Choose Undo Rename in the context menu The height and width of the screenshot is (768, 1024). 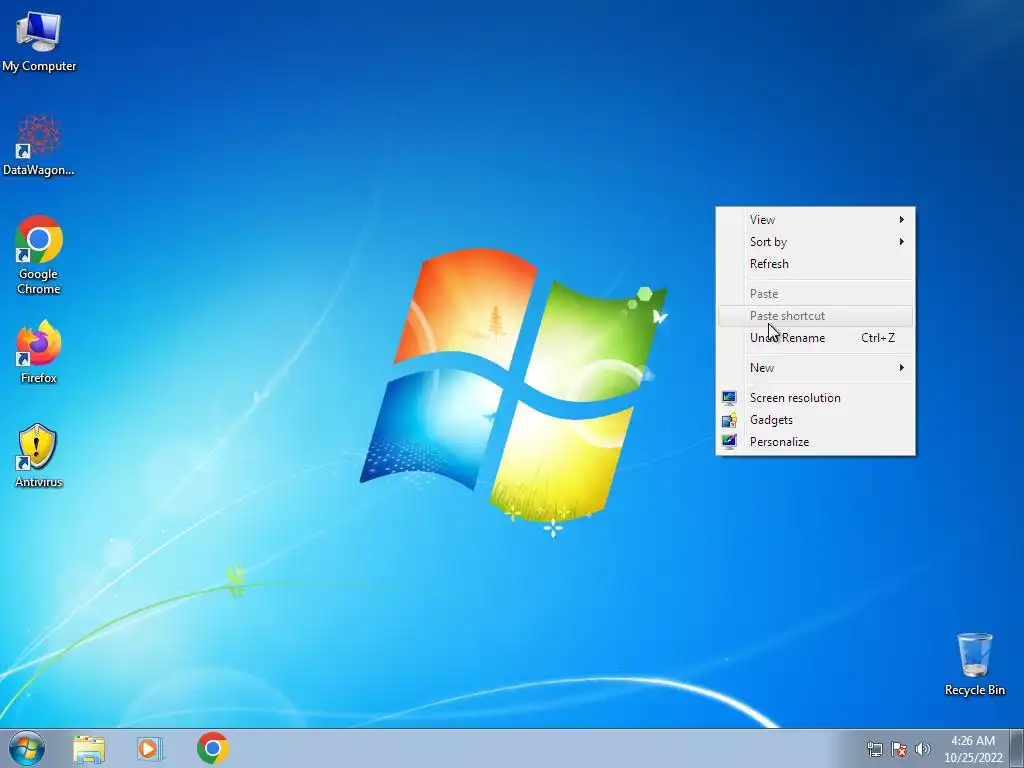click(x=816, y=338)
